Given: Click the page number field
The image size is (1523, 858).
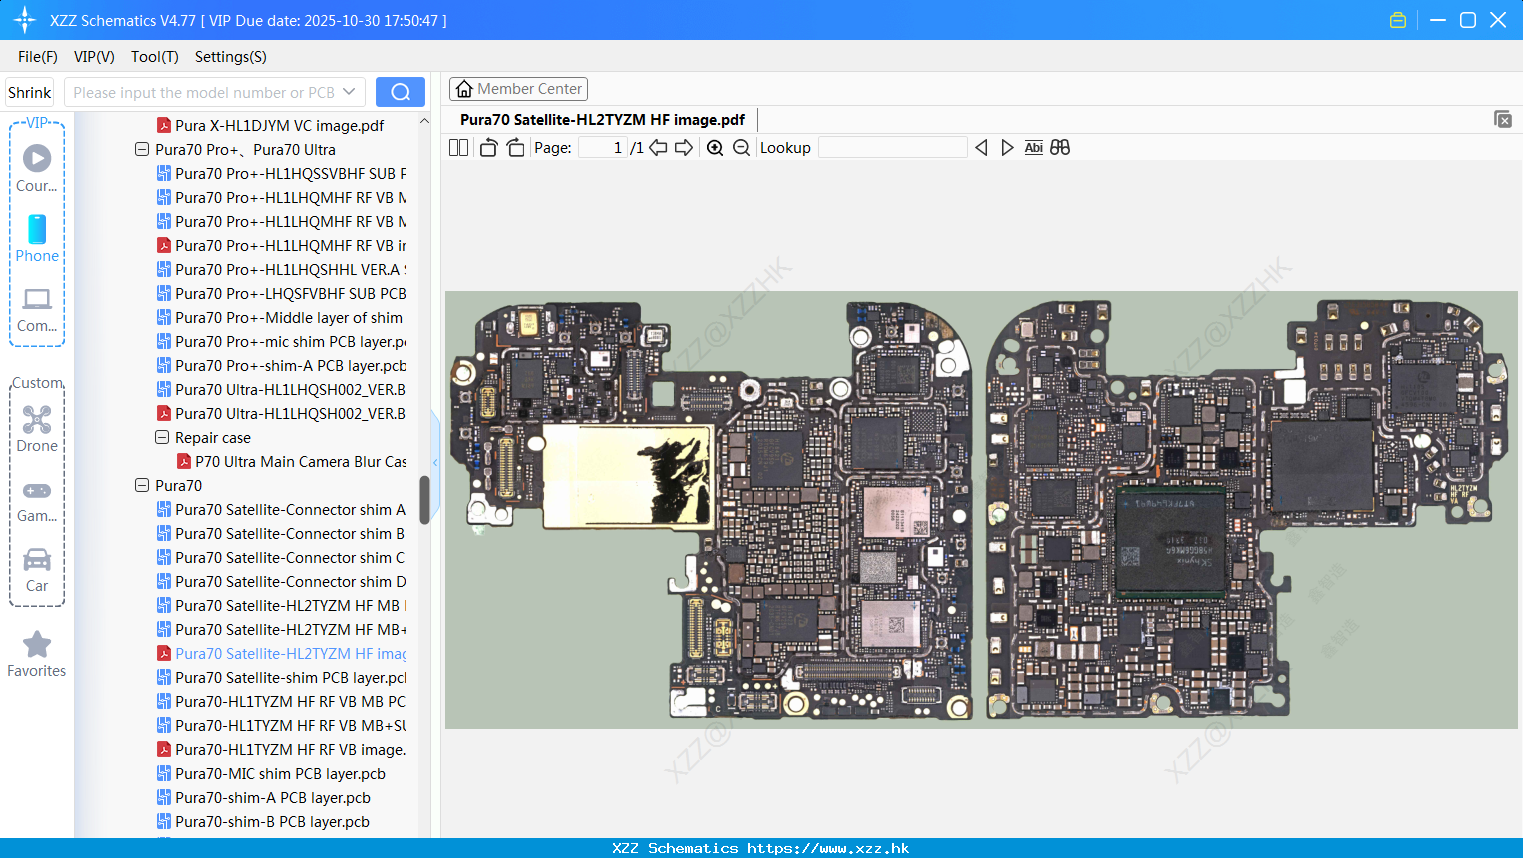Looking at the screenshot, I should 603,148.
